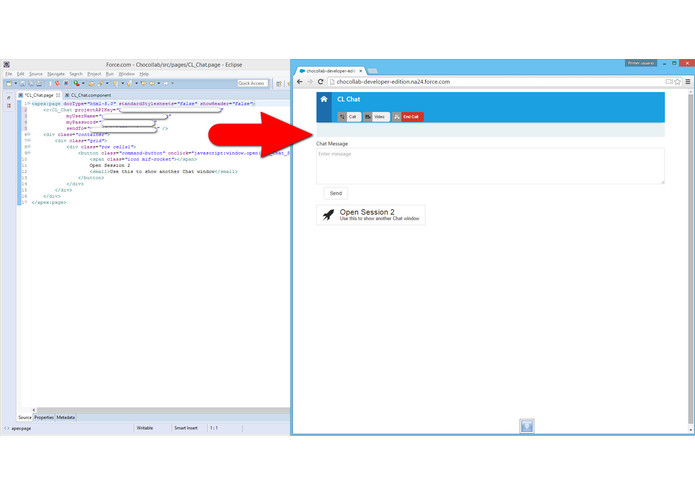
Task: Open the Project menu in Eclipse
Action: [94, 74]
